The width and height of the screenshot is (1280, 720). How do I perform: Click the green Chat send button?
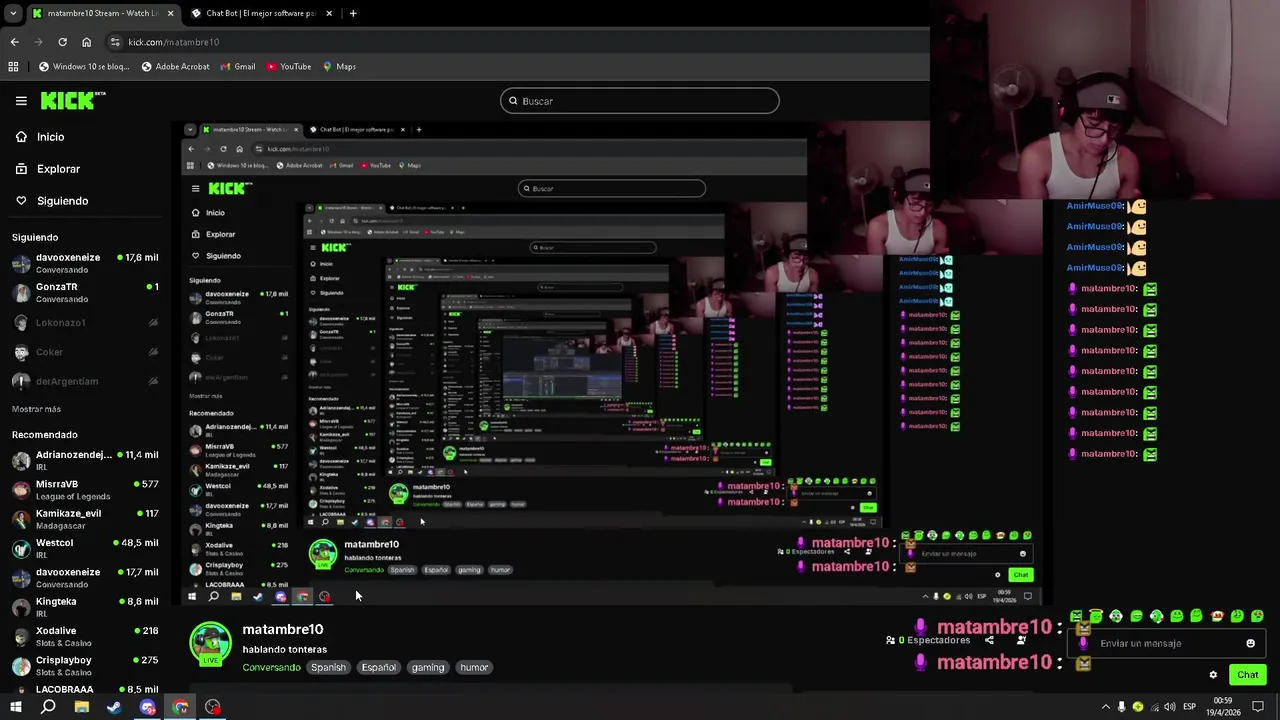pyautogui.click(x=1247, y=675)
